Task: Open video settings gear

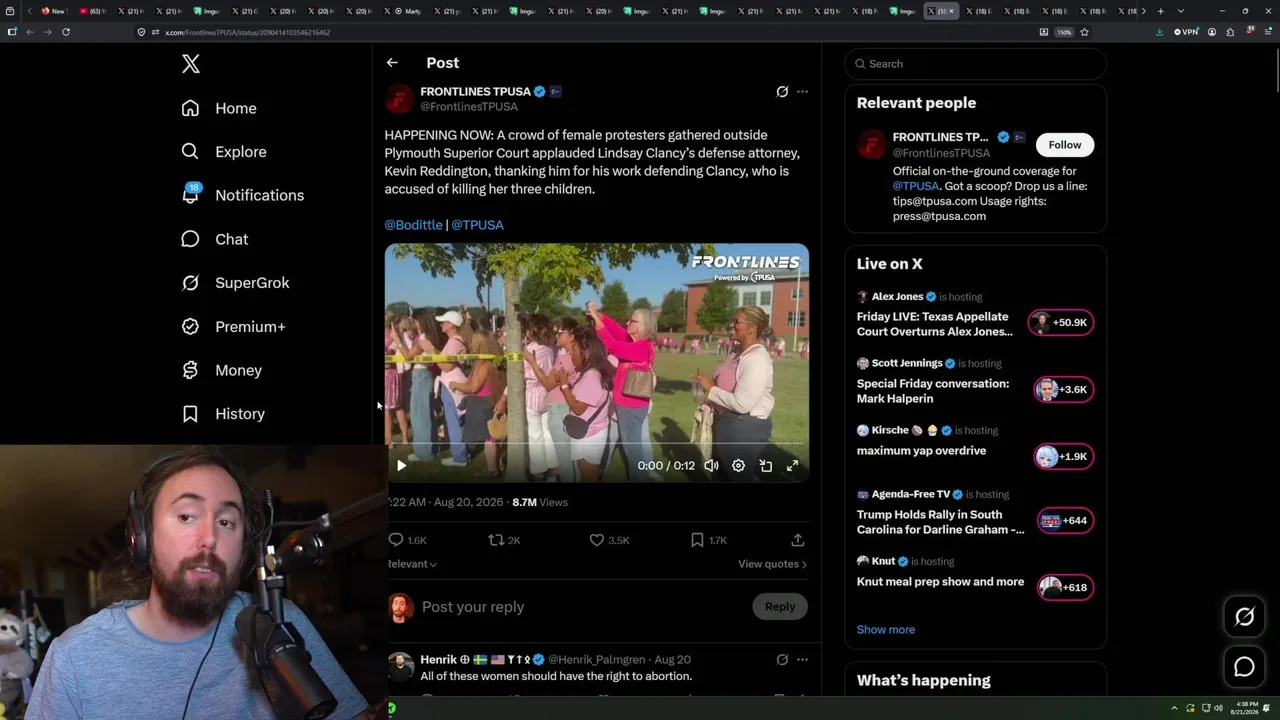Action: click(x=738, y=465)
